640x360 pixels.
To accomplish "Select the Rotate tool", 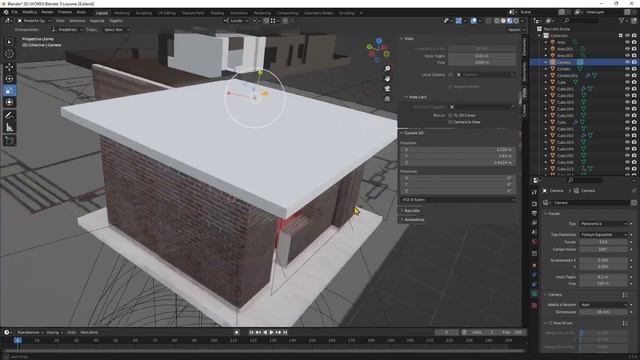I will tap(9, 78).
